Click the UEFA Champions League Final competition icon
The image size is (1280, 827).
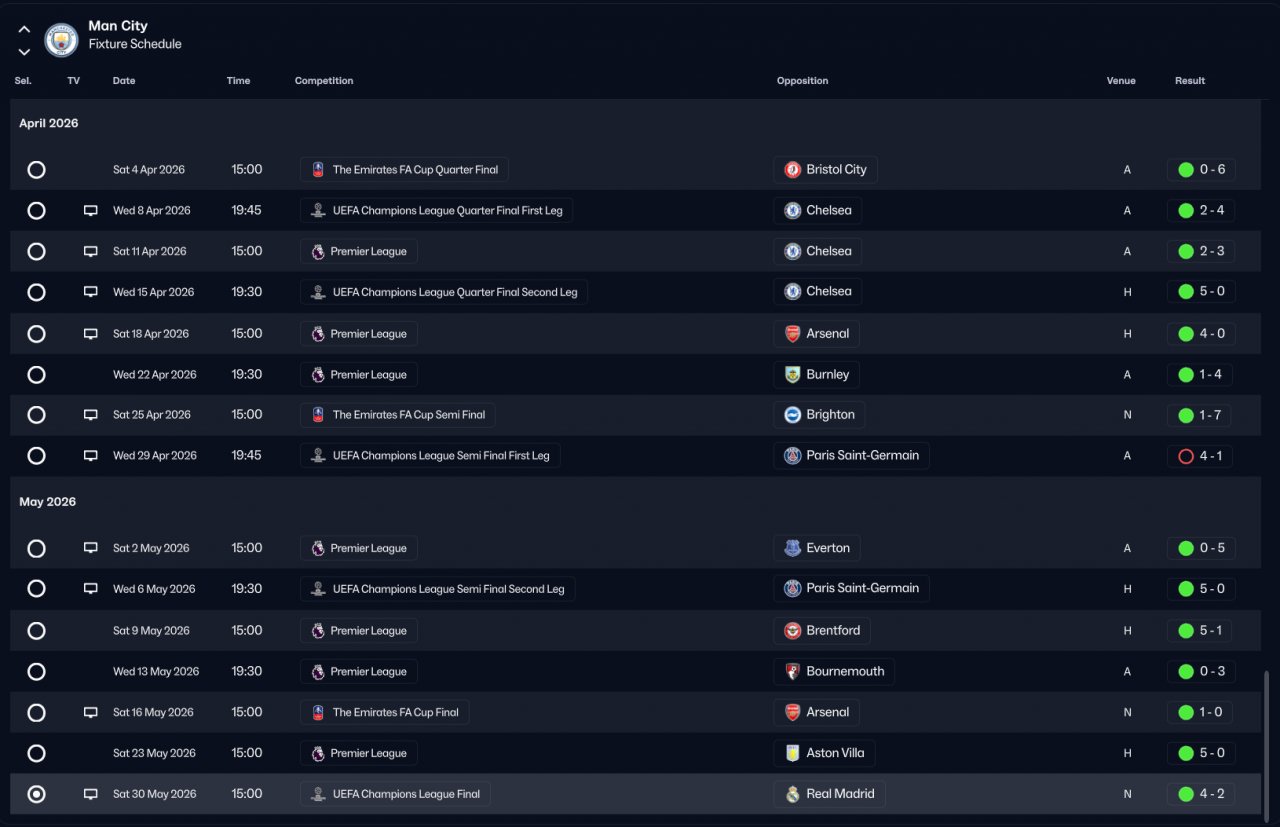(318, 794)
